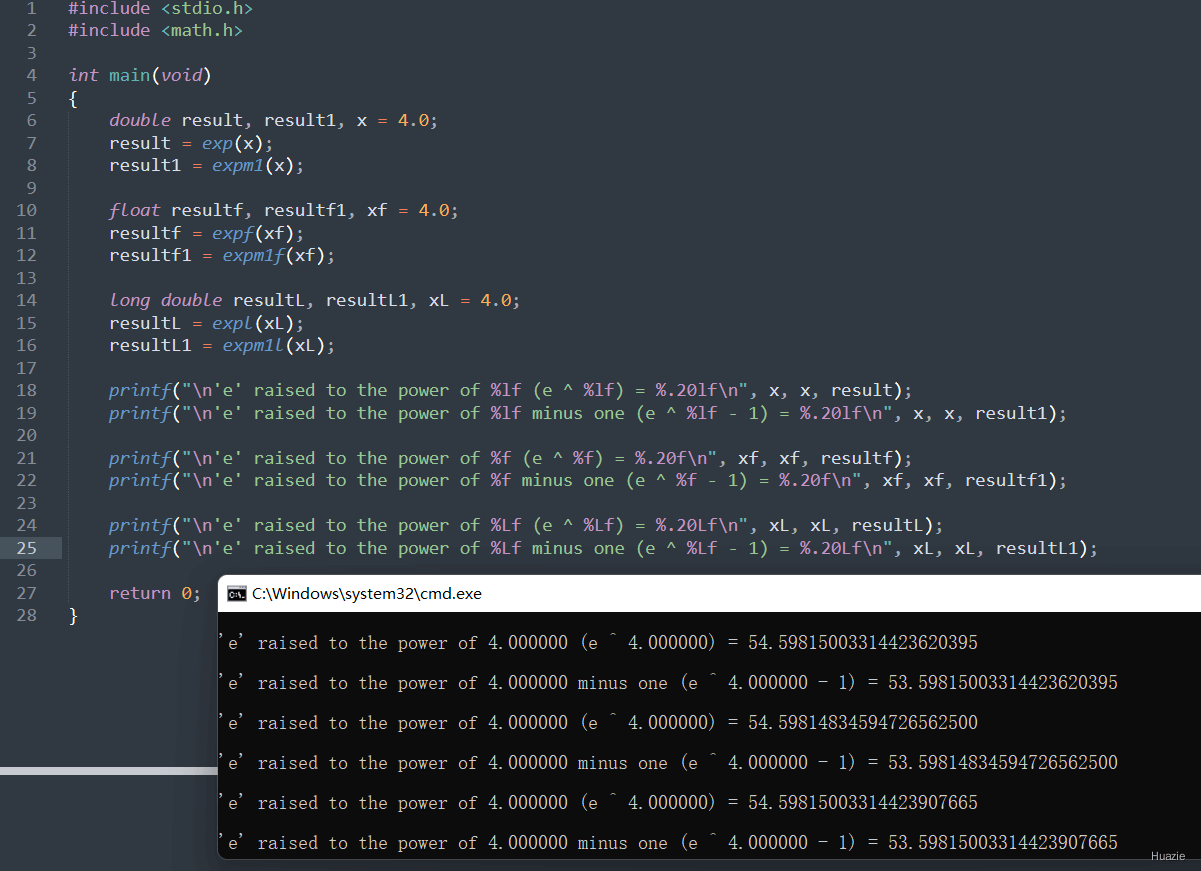Click the 'double result, result1, x = 4.0;' line

273,120
